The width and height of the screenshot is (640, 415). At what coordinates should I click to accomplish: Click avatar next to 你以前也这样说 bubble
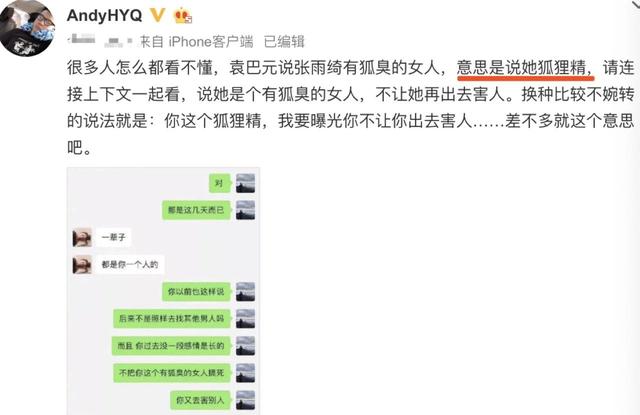tap(245, 292)
